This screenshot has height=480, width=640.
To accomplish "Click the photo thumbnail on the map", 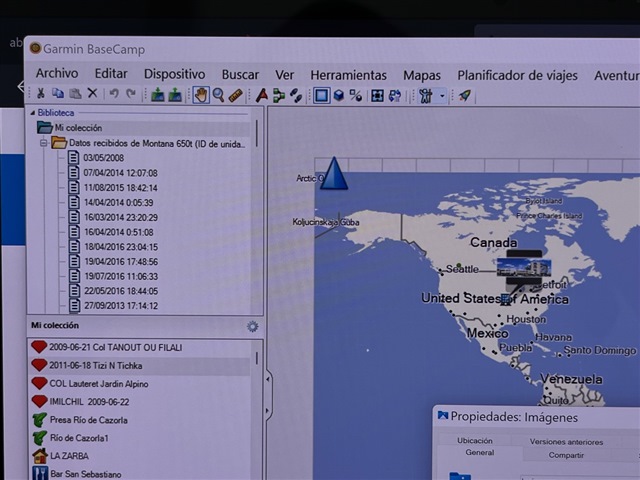I will [x=524, y=268].
